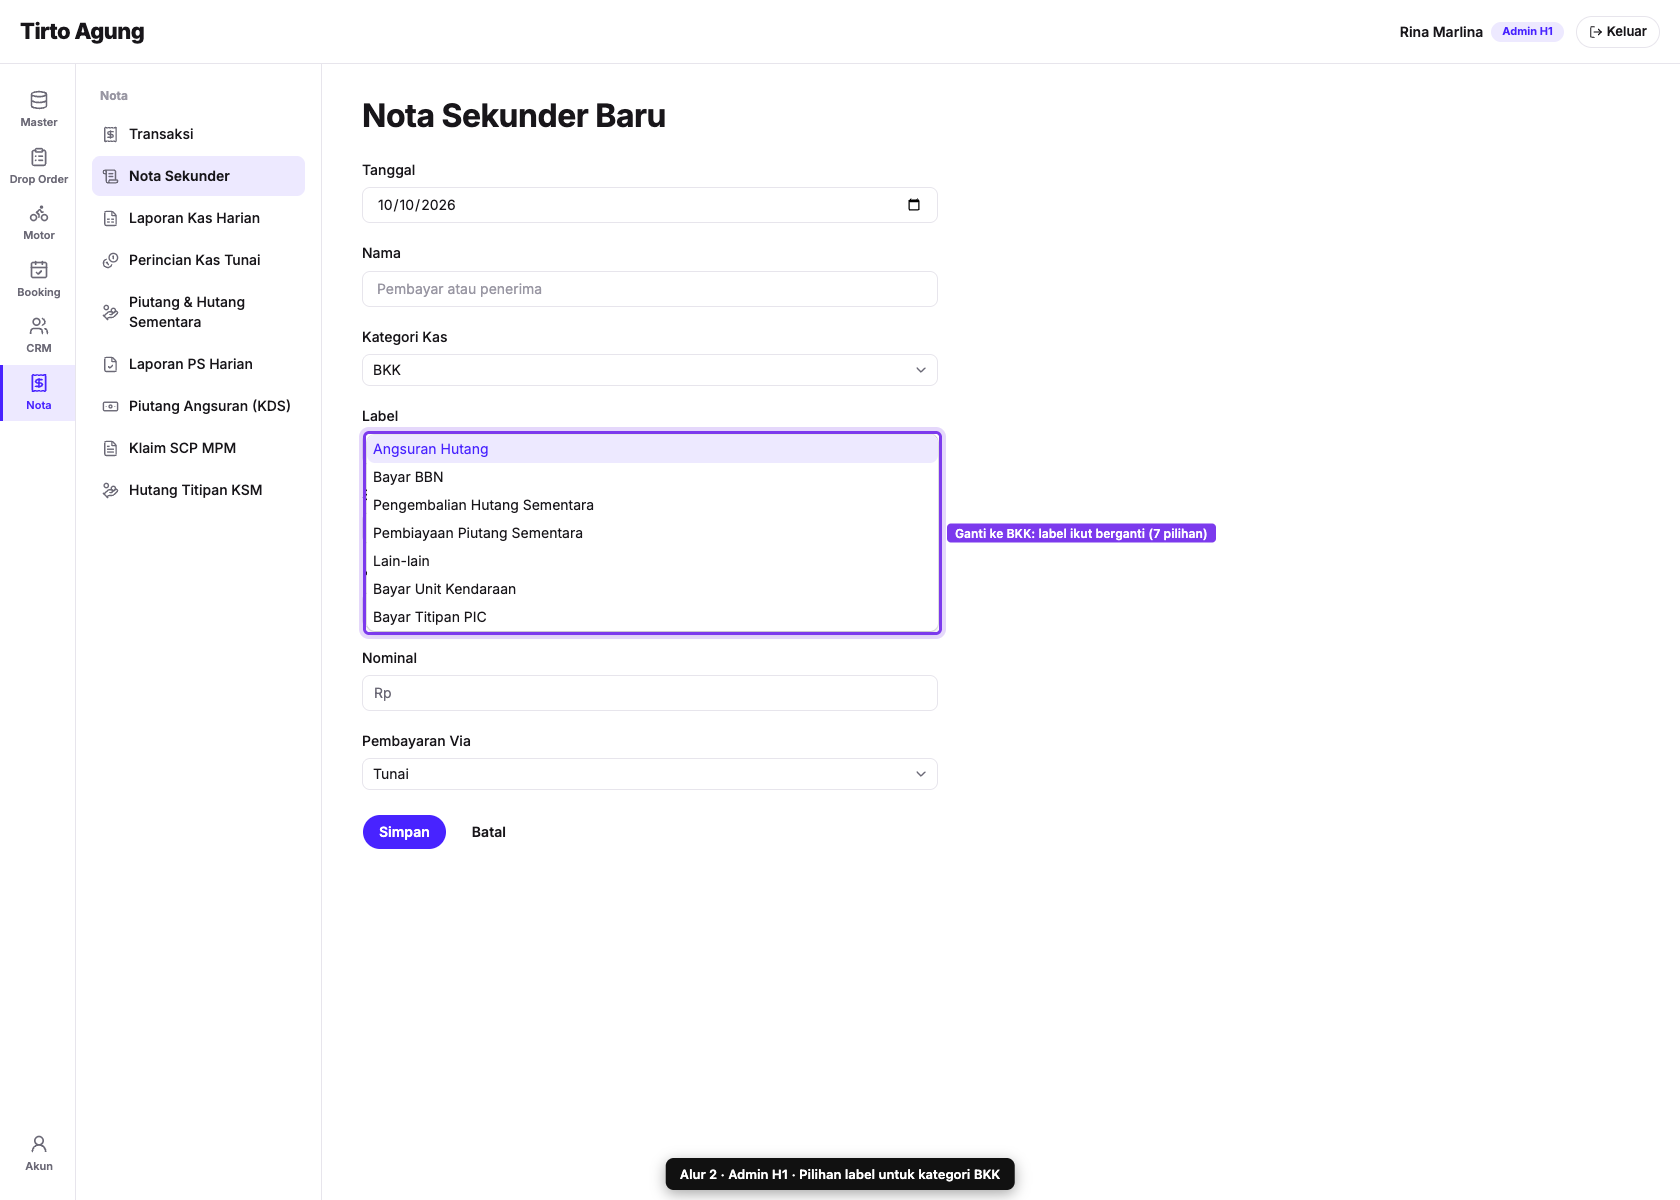Click the Rina Marlina user name
The image size is (1680, 1200).
click(1441, 32)
